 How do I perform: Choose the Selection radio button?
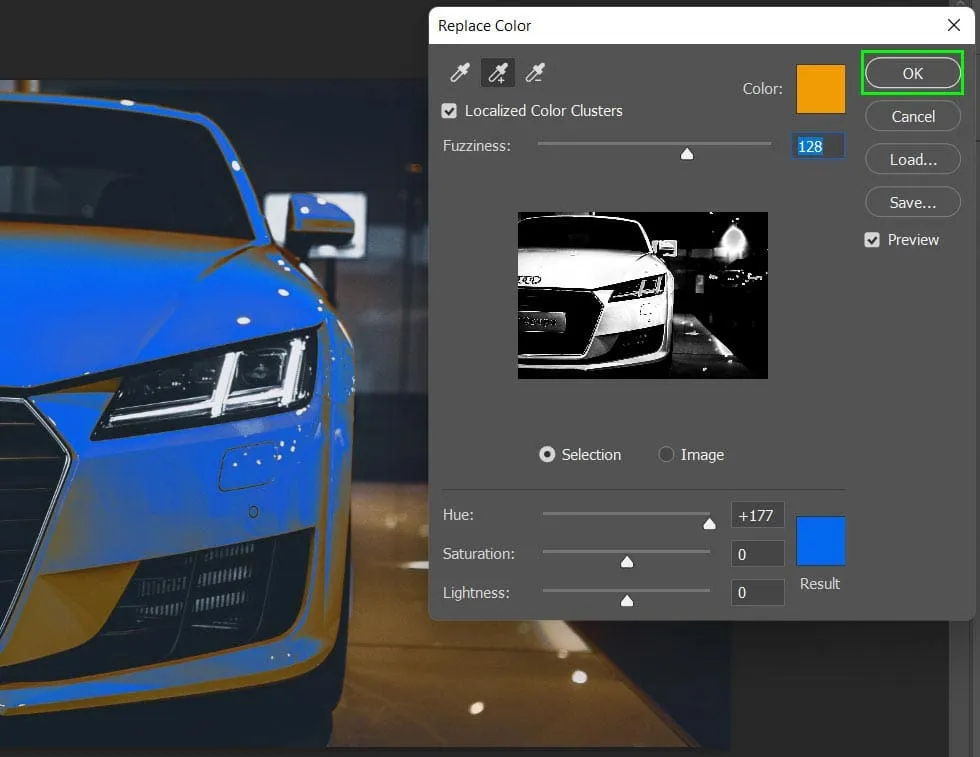547,455
